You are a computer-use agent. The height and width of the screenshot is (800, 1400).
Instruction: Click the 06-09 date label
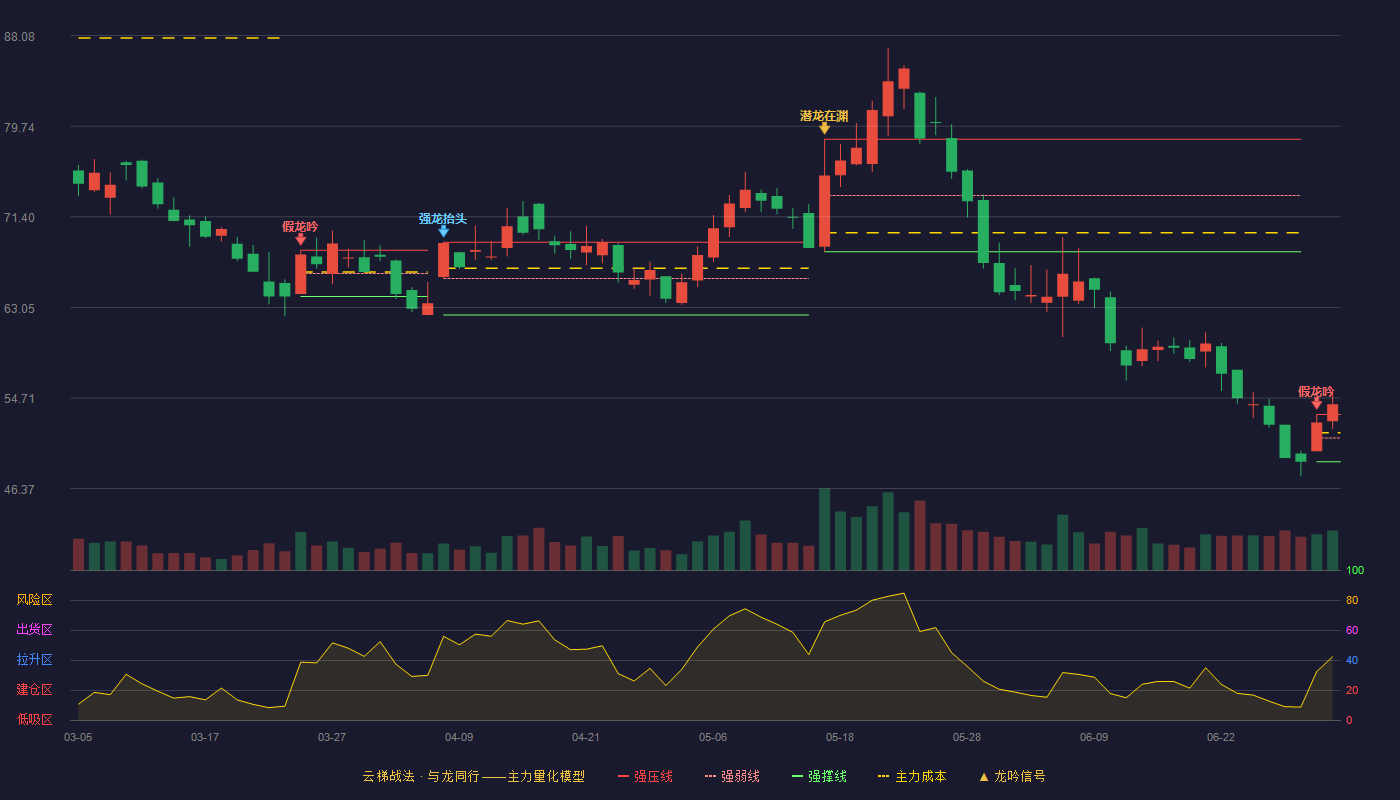pyautogui.click(x=1094, y=737)
